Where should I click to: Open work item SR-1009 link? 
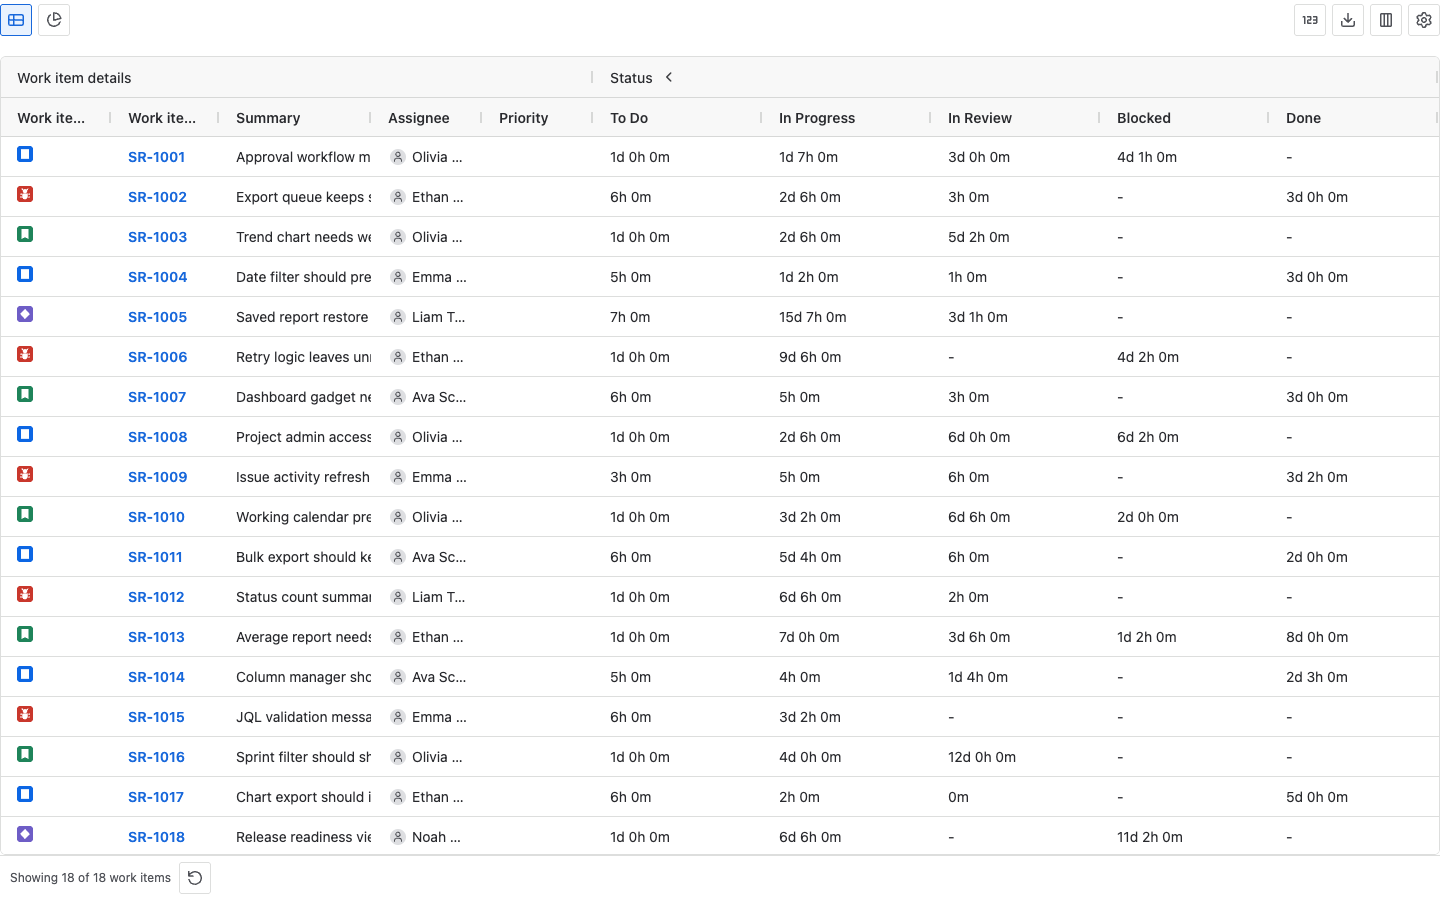pos(157,477)
